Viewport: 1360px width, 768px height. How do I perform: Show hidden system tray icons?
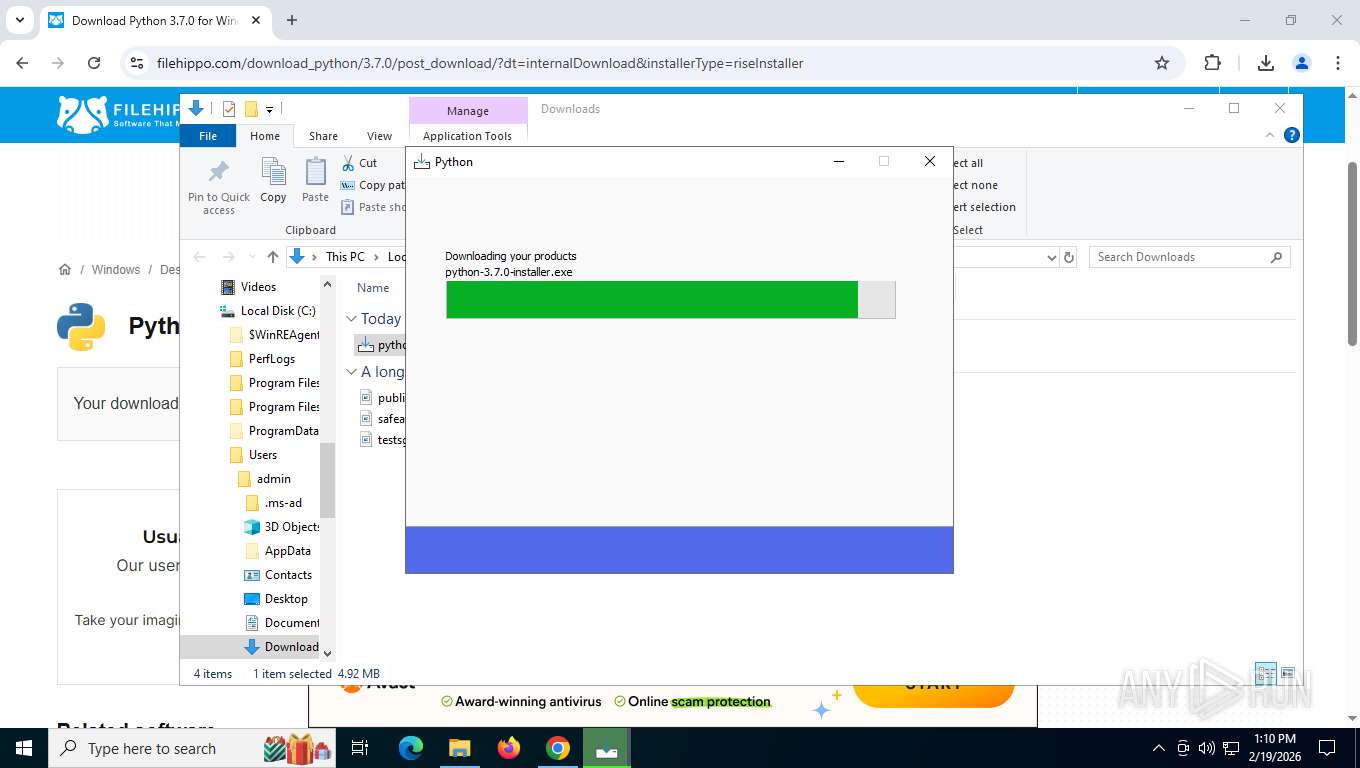pos(1159,748)
